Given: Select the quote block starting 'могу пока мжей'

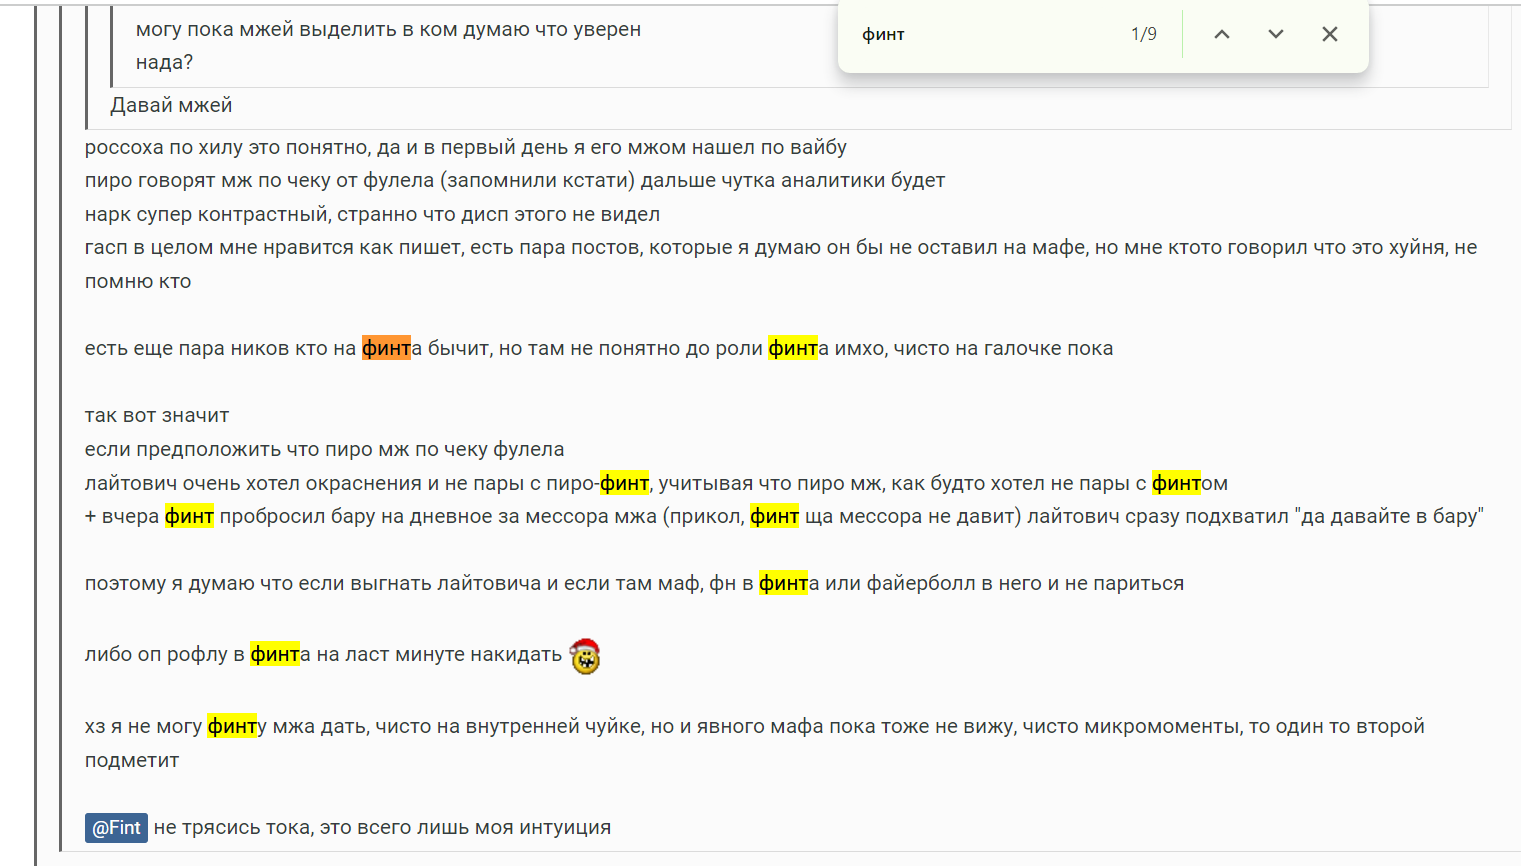Looking at the screenshot, I should [388, 29].
